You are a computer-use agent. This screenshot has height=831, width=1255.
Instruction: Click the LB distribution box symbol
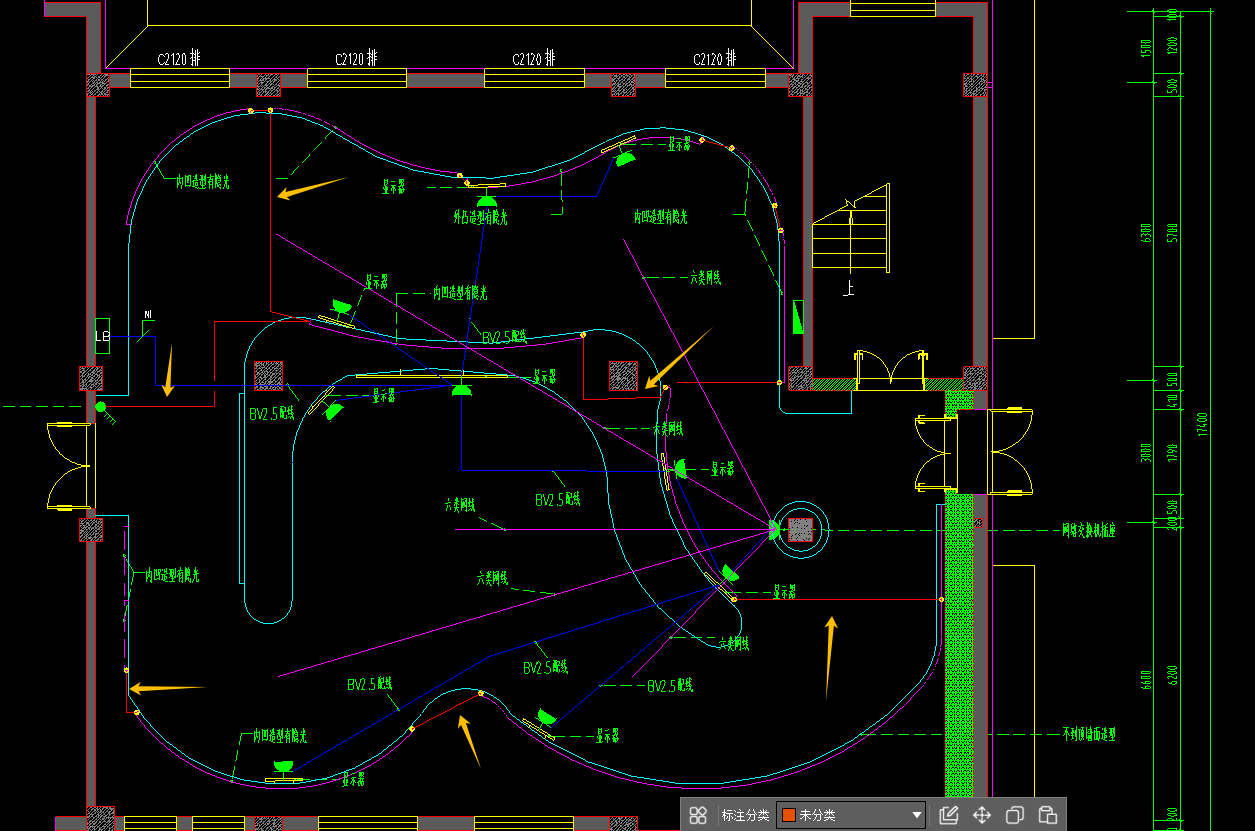(102, 336)
